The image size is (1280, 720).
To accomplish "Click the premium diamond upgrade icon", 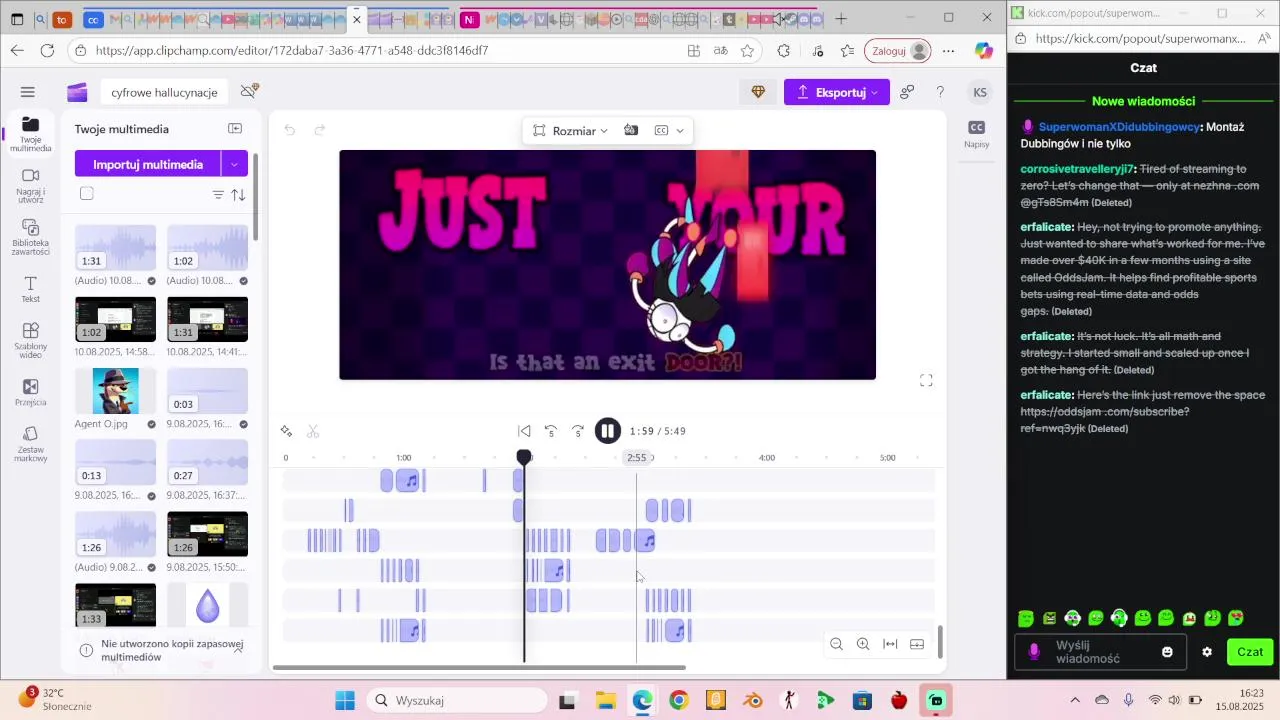I will point(758,92).
